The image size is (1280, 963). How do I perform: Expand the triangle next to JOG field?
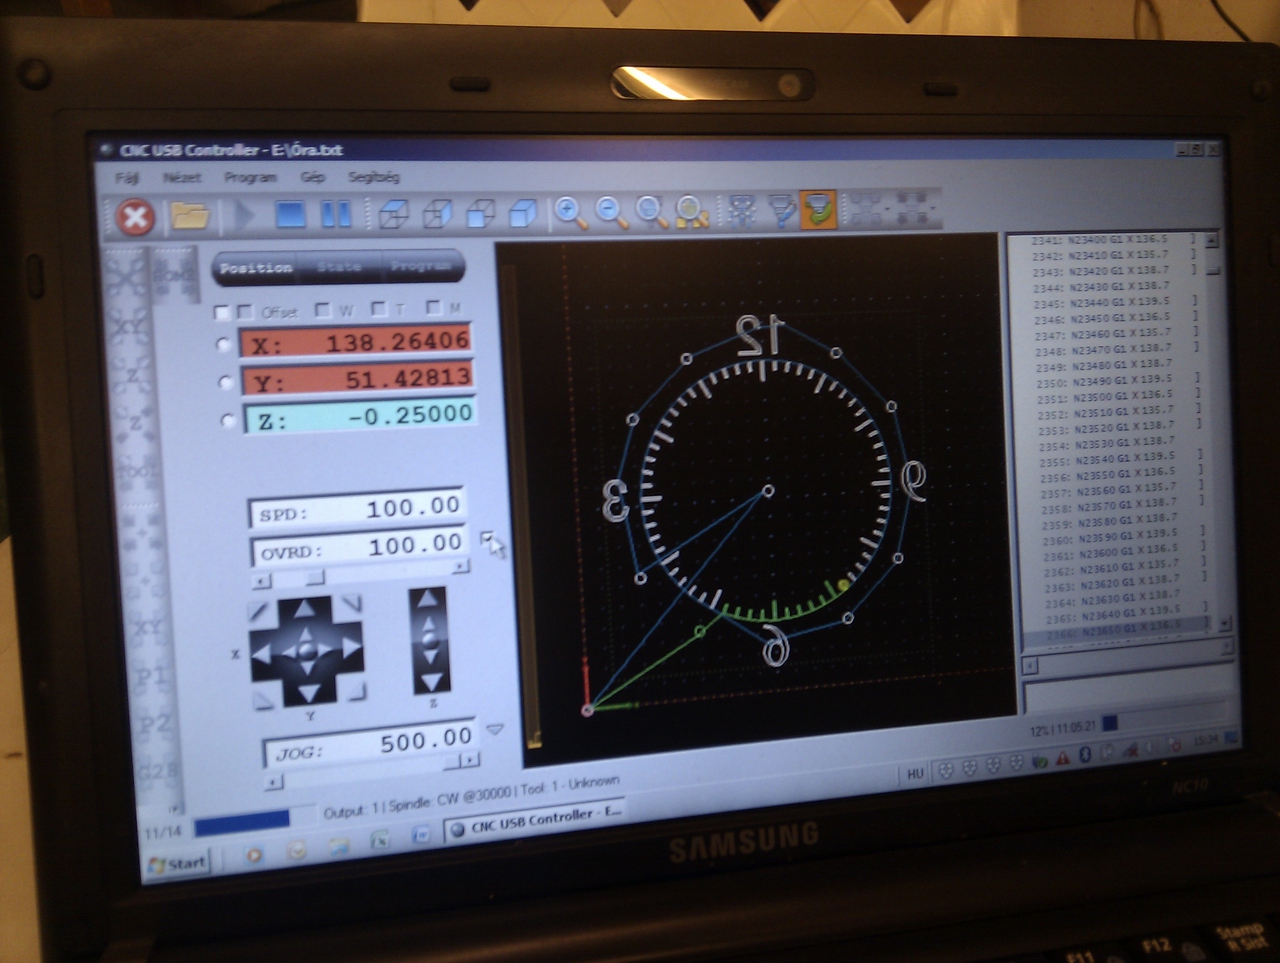click(494, 730)
